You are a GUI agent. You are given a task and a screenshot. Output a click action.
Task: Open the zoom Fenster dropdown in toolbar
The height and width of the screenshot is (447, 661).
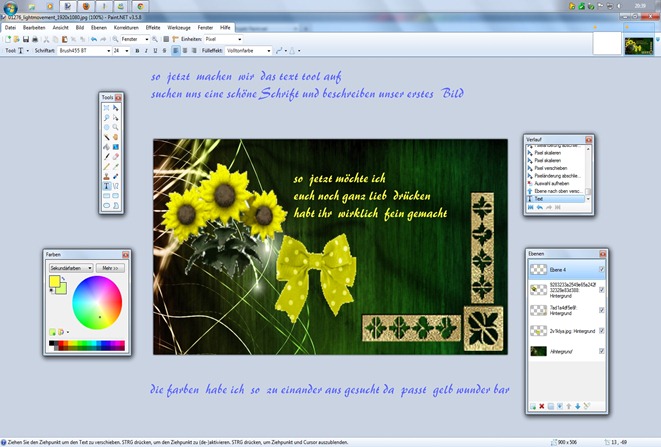click(134, 39)
